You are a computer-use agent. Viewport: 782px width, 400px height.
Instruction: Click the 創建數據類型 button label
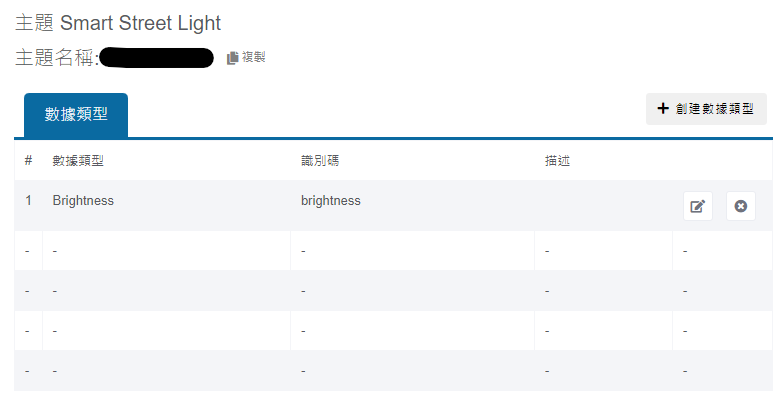pyautogui.click(x=714, y=108)
